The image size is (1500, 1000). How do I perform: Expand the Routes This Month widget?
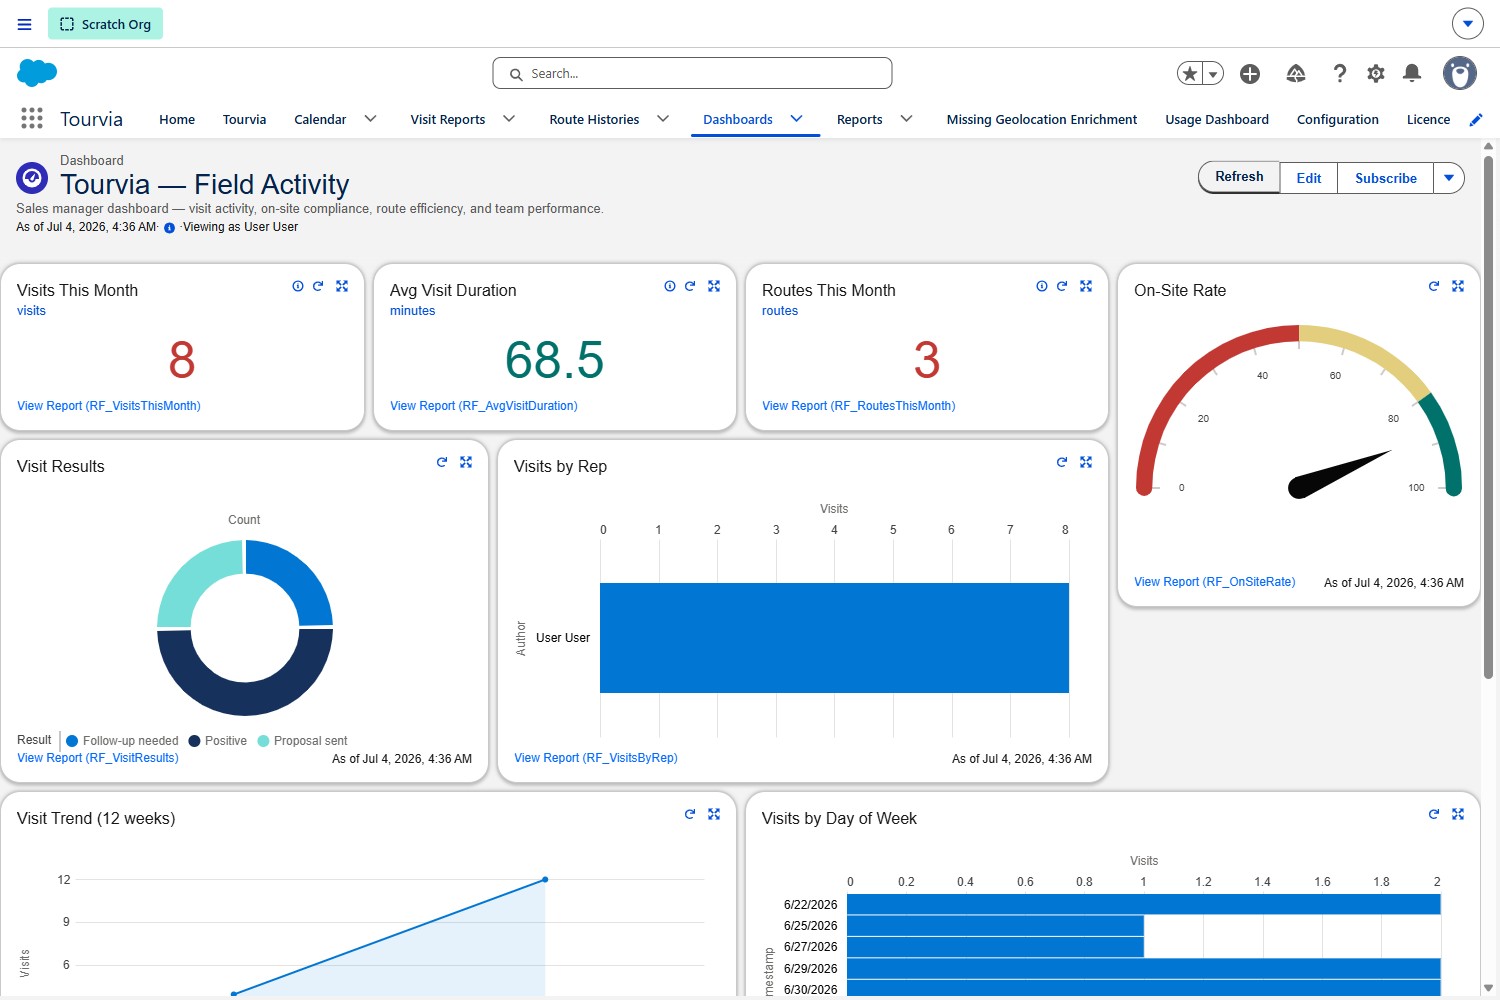(x=1086, y=286)
